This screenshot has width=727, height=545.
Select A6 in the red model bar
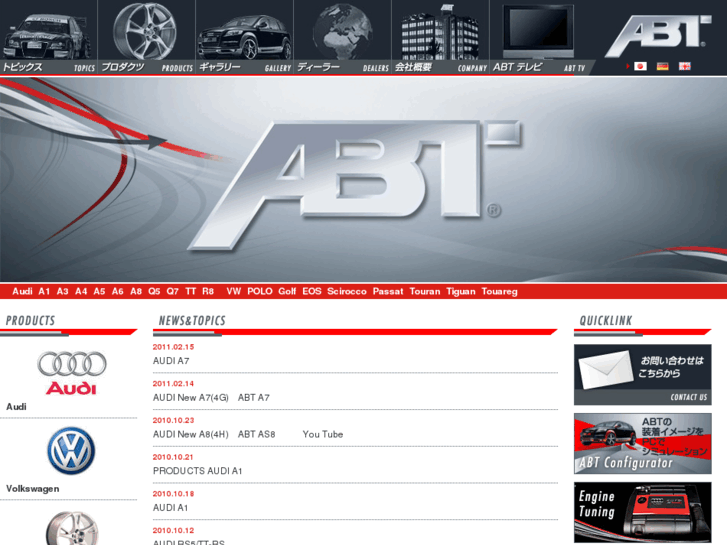(118, 291)
